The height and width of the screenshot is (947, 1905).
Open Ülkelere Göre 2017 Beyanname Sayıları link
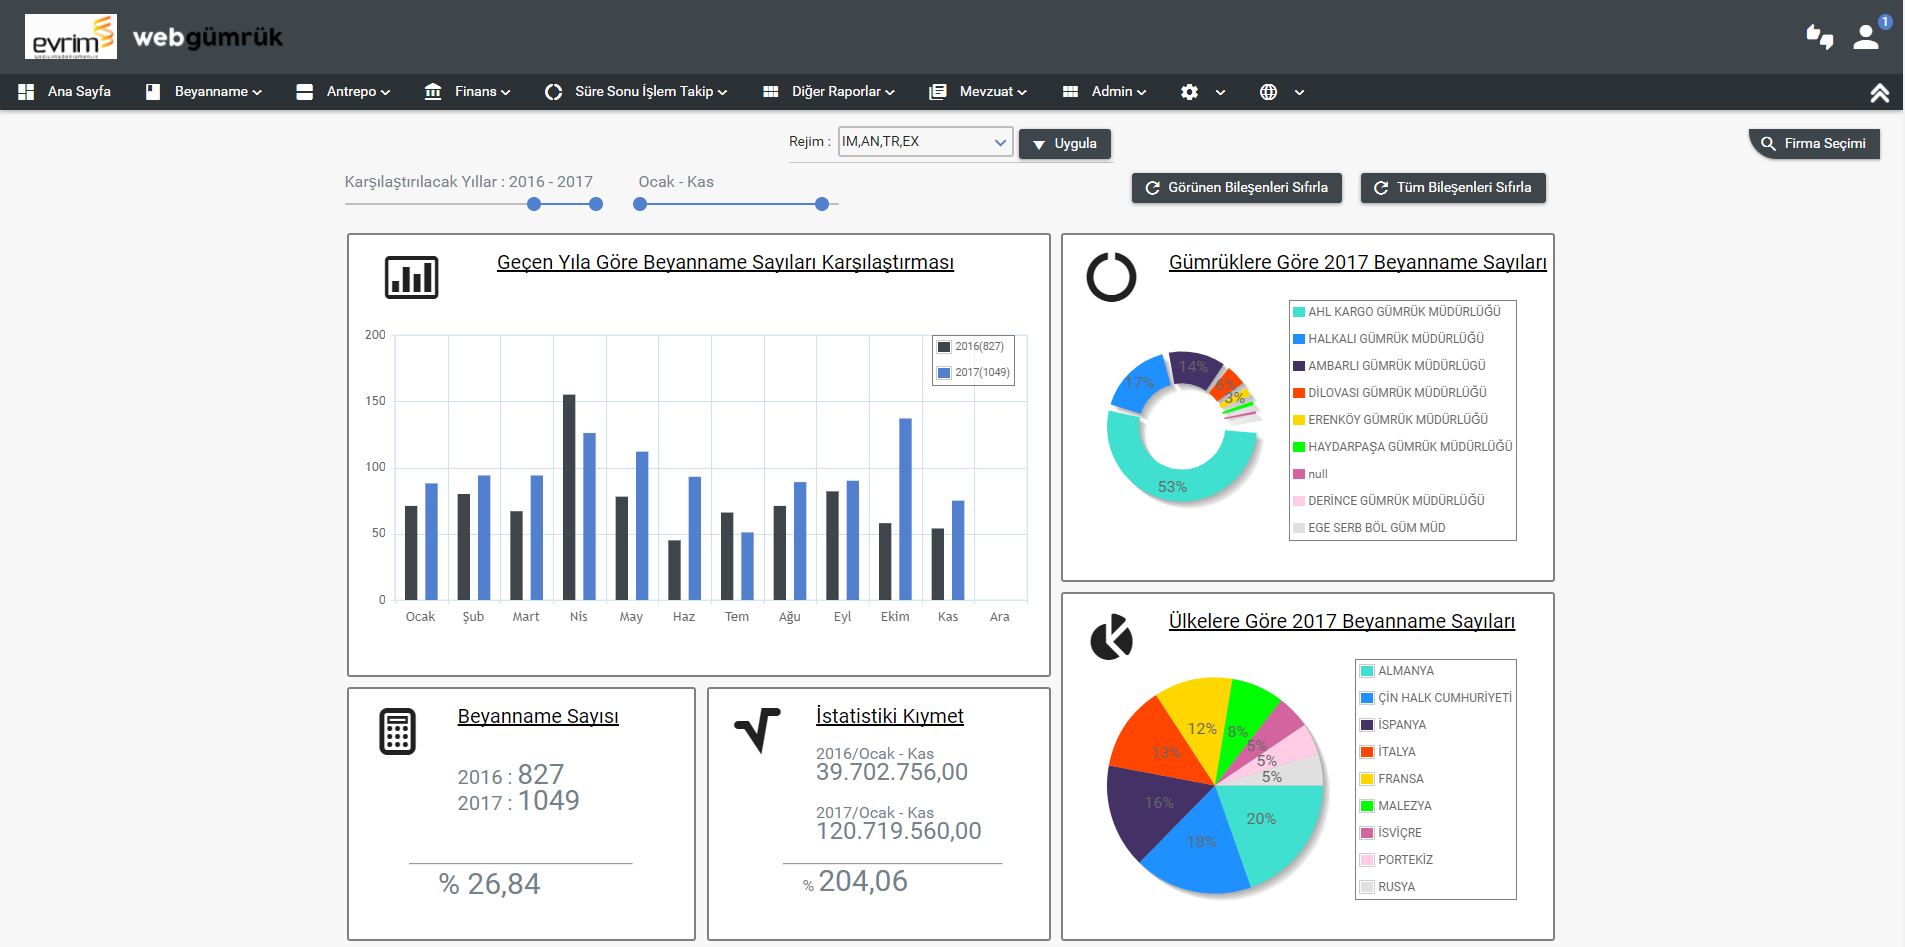1342,621
